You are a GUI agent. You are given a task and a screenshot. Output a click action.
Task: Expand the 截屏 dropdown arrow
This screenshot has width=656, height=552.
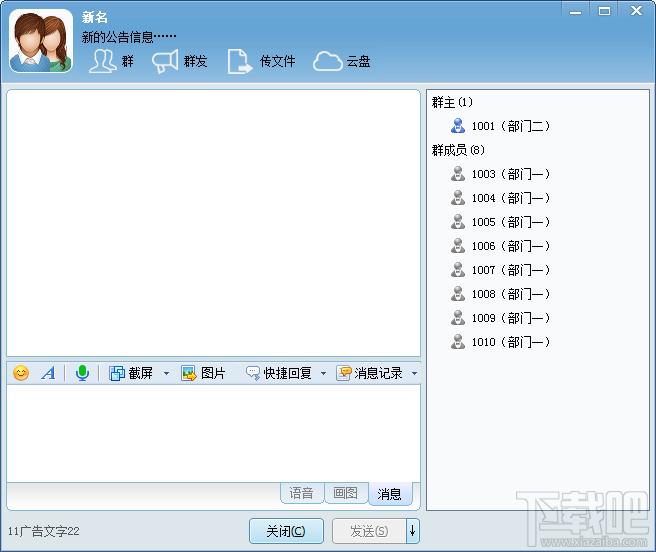166,373
